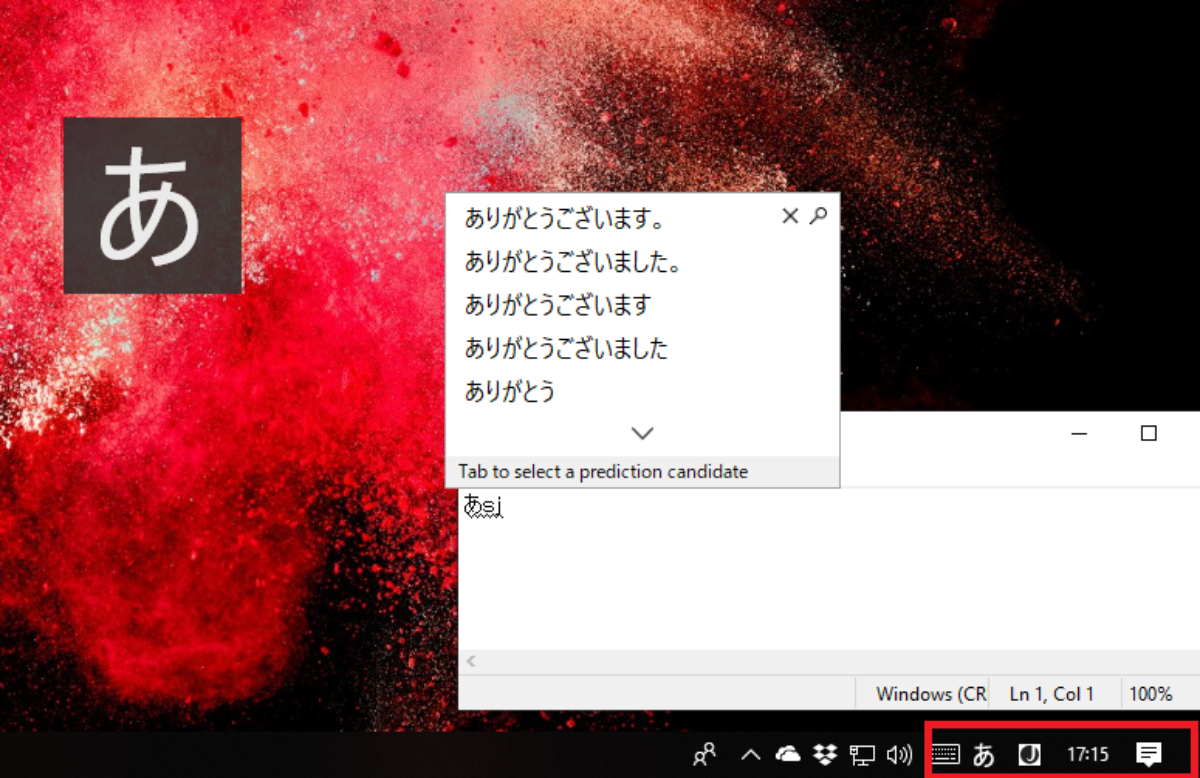The height and width of the screenshot is (778, 1200).
Task: Click inside the Notepad text area
Action: tap(829, 570)
